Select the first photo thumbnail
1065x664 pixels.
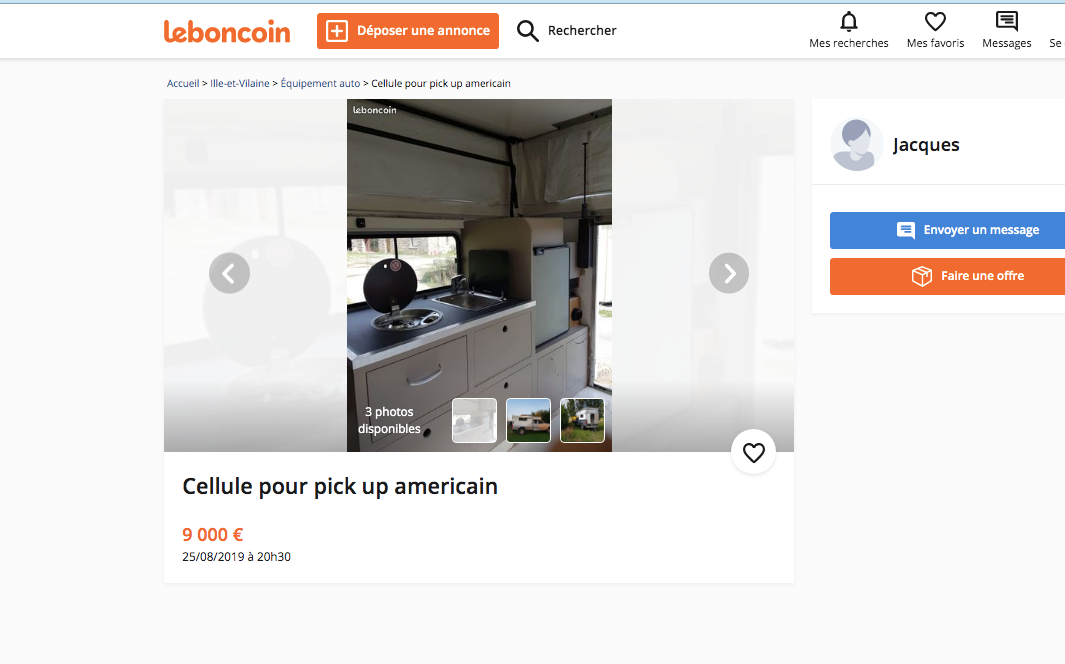click(x=474, y=421)
